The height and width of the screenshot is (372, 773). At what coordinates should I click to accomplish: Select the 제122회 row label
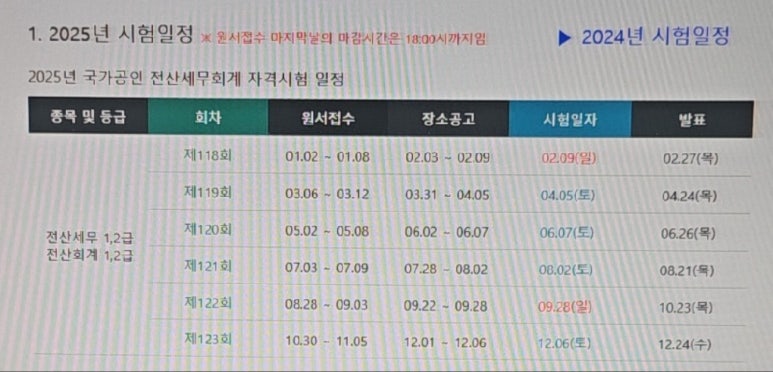[x=207, y=303]
